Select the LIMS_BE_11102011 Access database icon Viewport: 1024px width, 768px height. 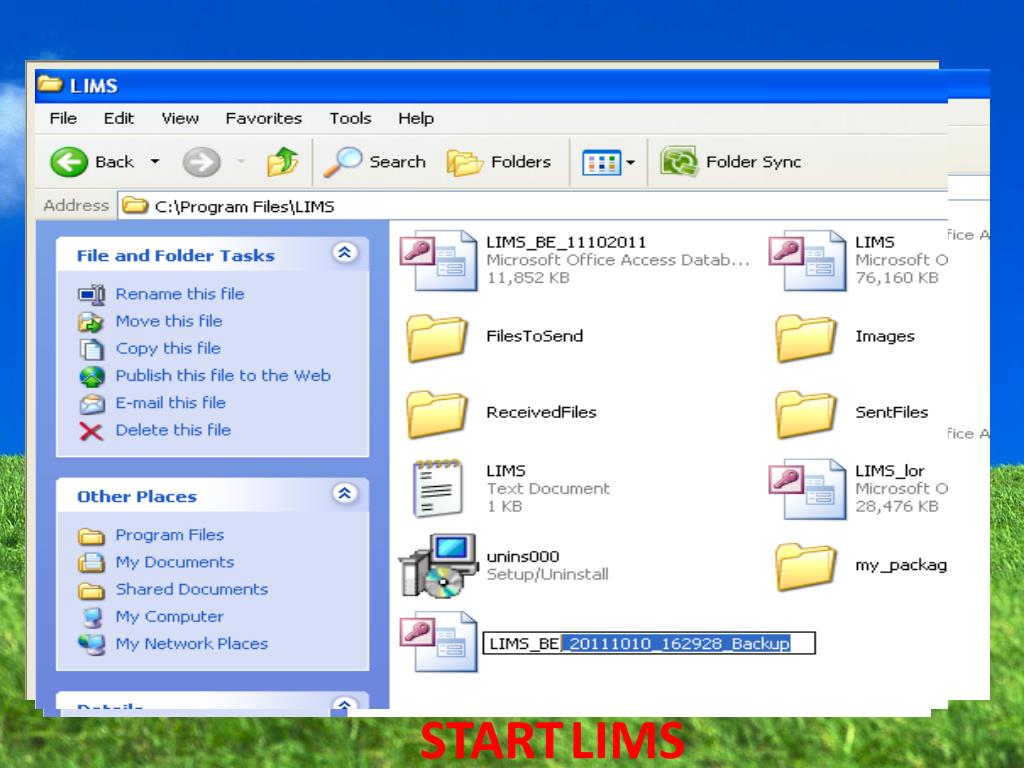pos(439,260)
